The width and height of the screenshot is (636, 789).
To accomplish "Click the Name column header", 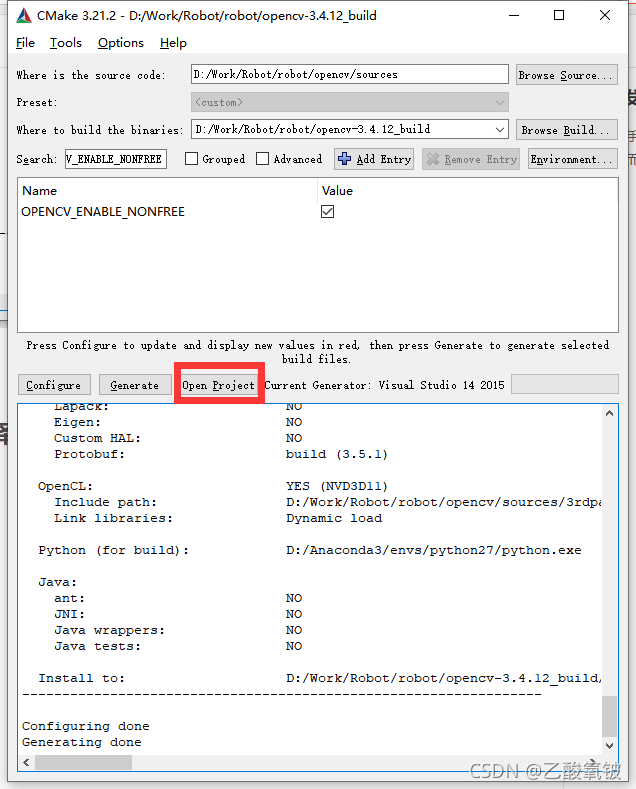I will coord(40,191).
